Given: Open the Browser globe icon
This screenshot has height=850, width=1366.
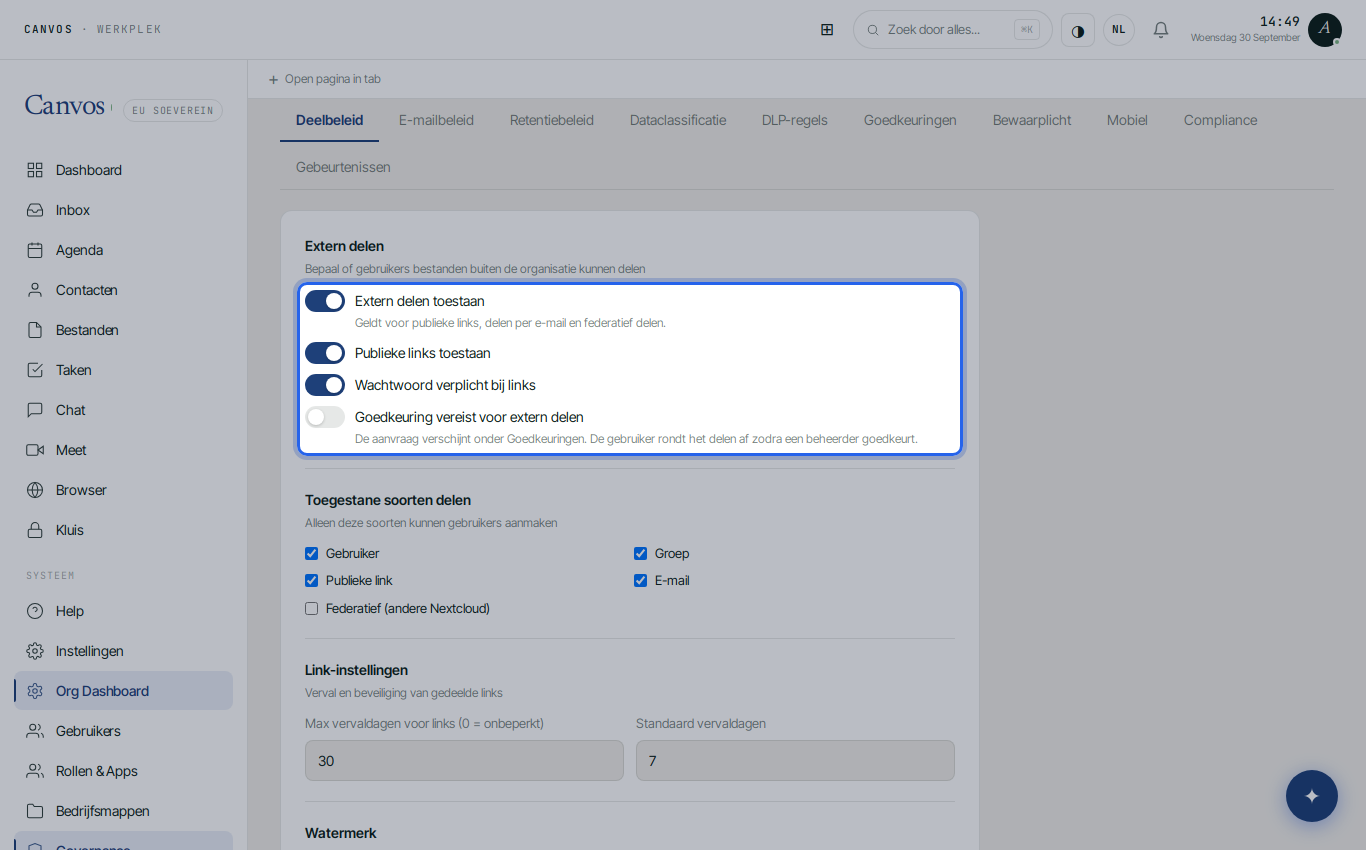Looking at the screenshot, I should [35, 490].
